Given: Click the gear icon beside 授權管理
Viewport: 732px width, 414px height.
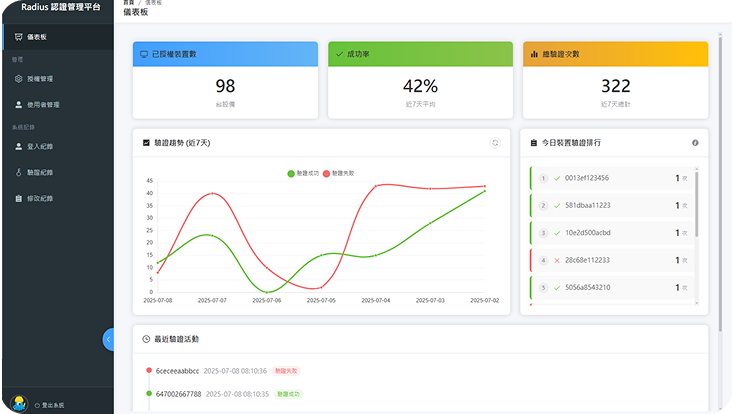Looking at the screenshot, I should point(18,78).
